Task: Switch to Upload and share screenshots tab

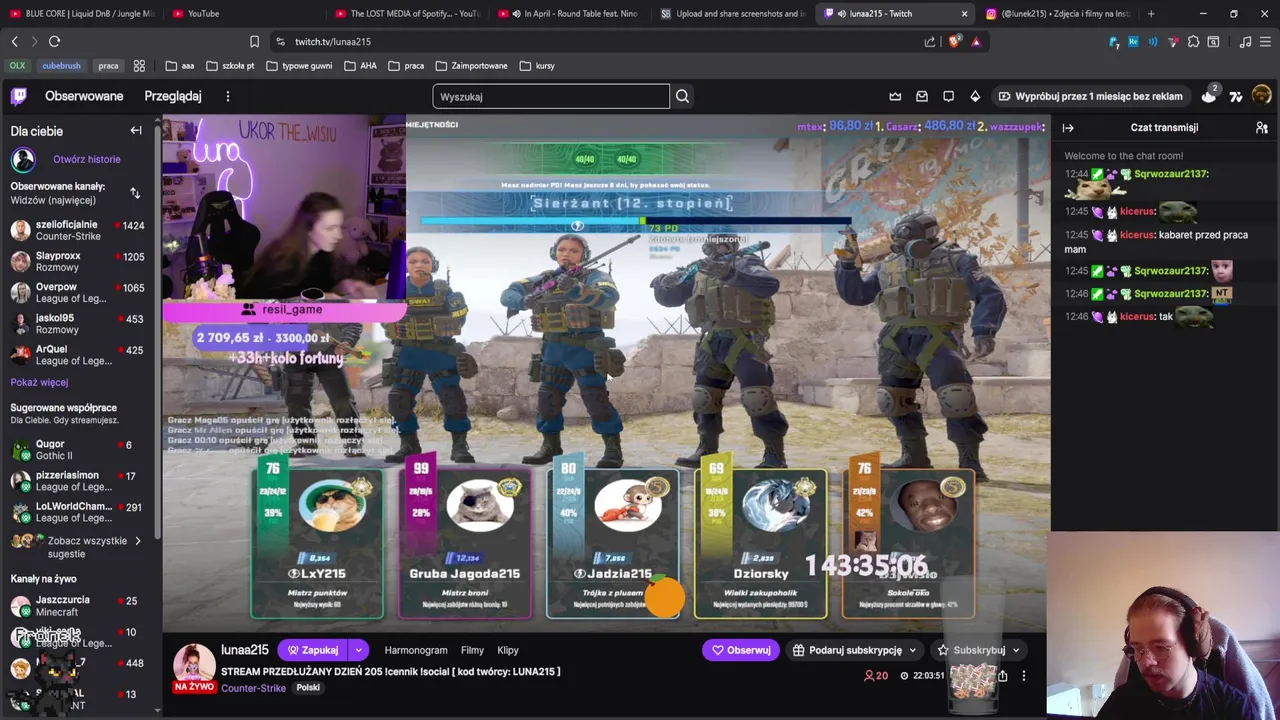Action: [x=732, y=14]
